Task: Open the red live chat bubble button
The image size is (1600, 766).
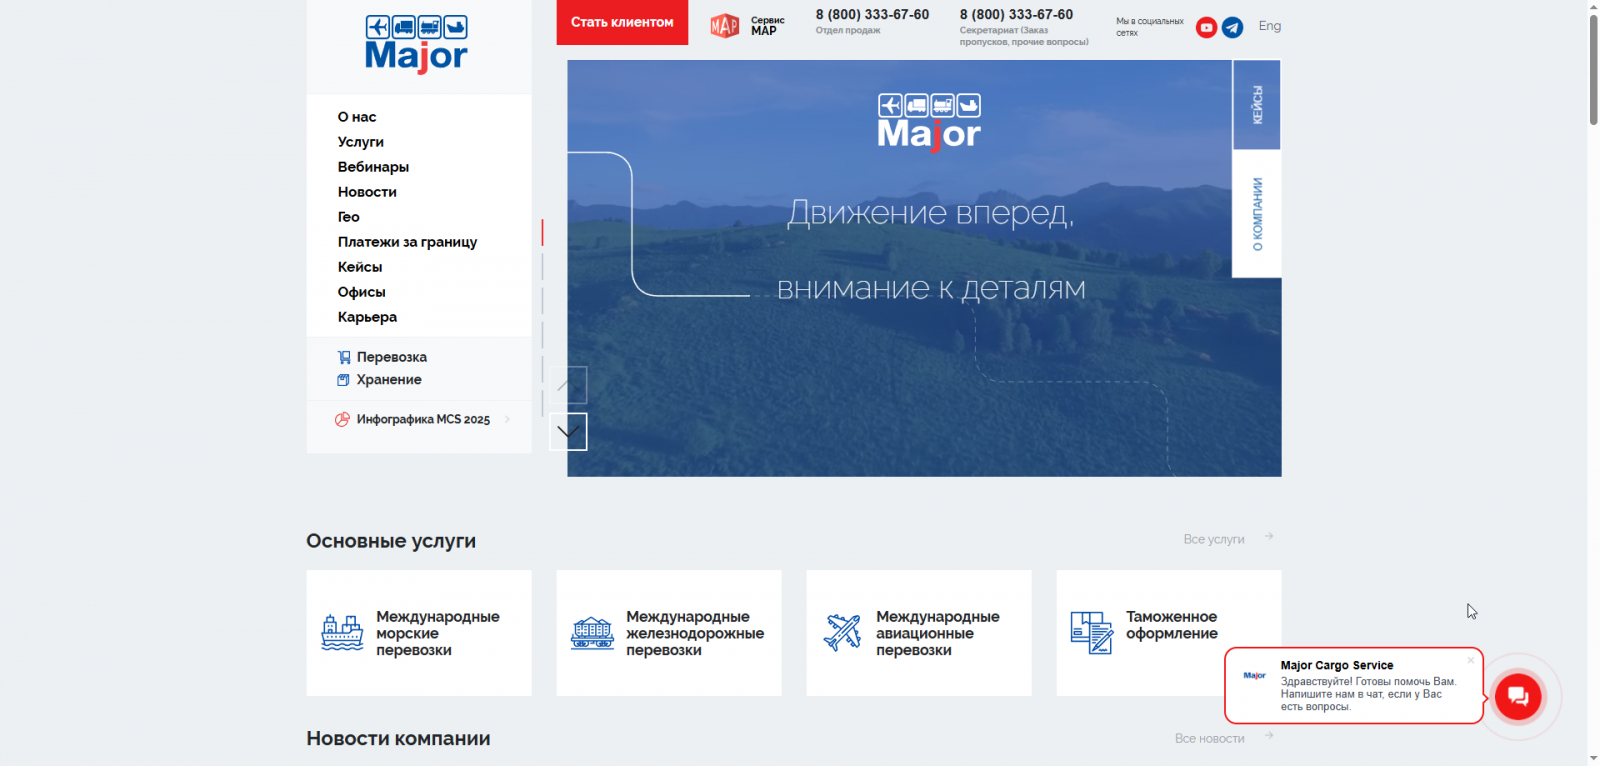Action: pos(1518,696)
